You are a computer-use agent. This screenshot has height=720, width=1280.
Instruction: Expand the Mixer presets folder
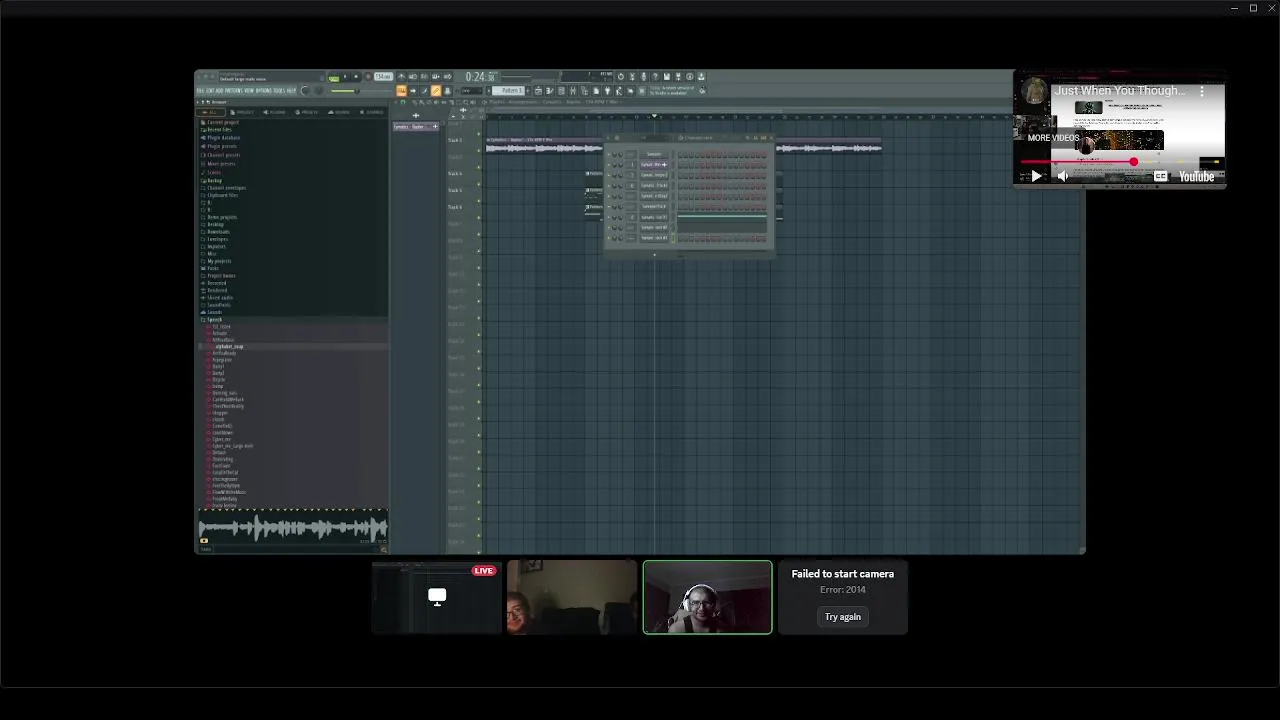220,163
